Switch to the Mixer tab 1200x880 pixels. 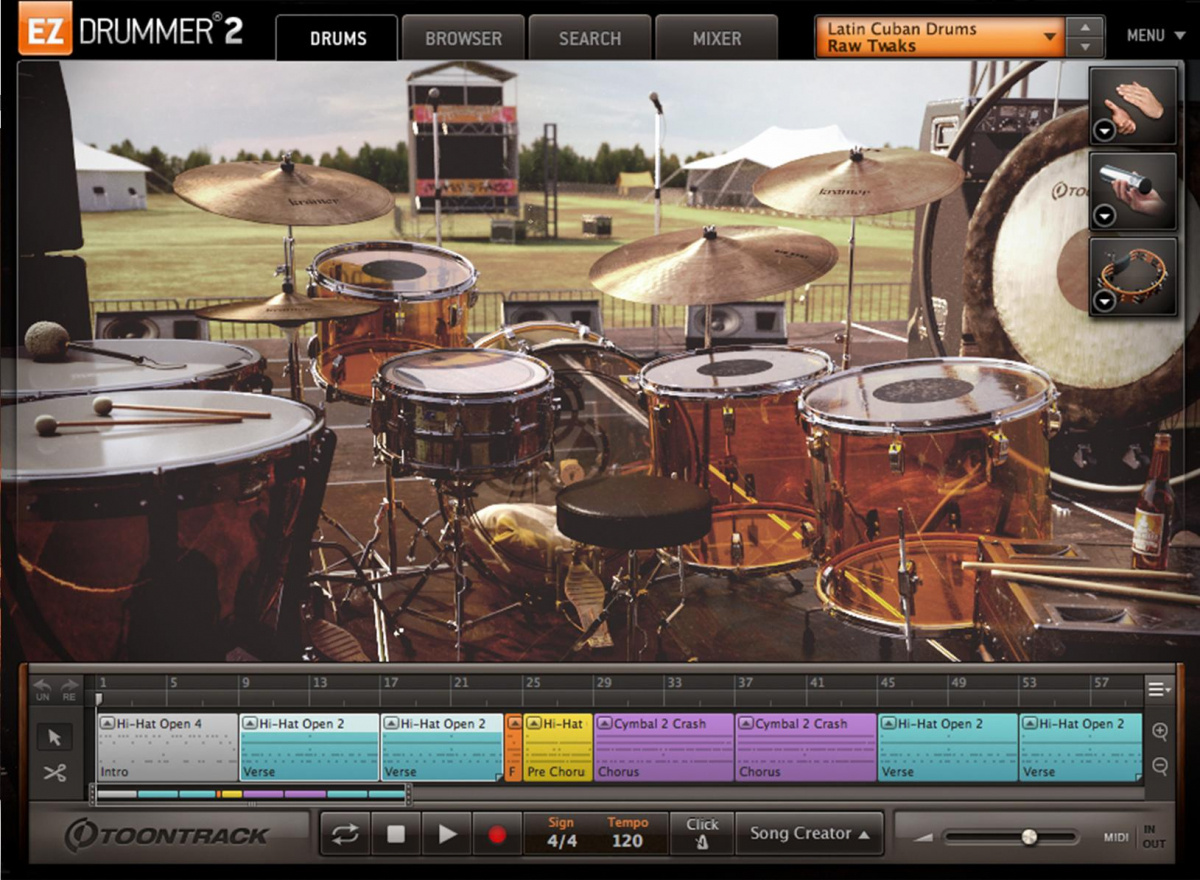click(x=717, y=37)
